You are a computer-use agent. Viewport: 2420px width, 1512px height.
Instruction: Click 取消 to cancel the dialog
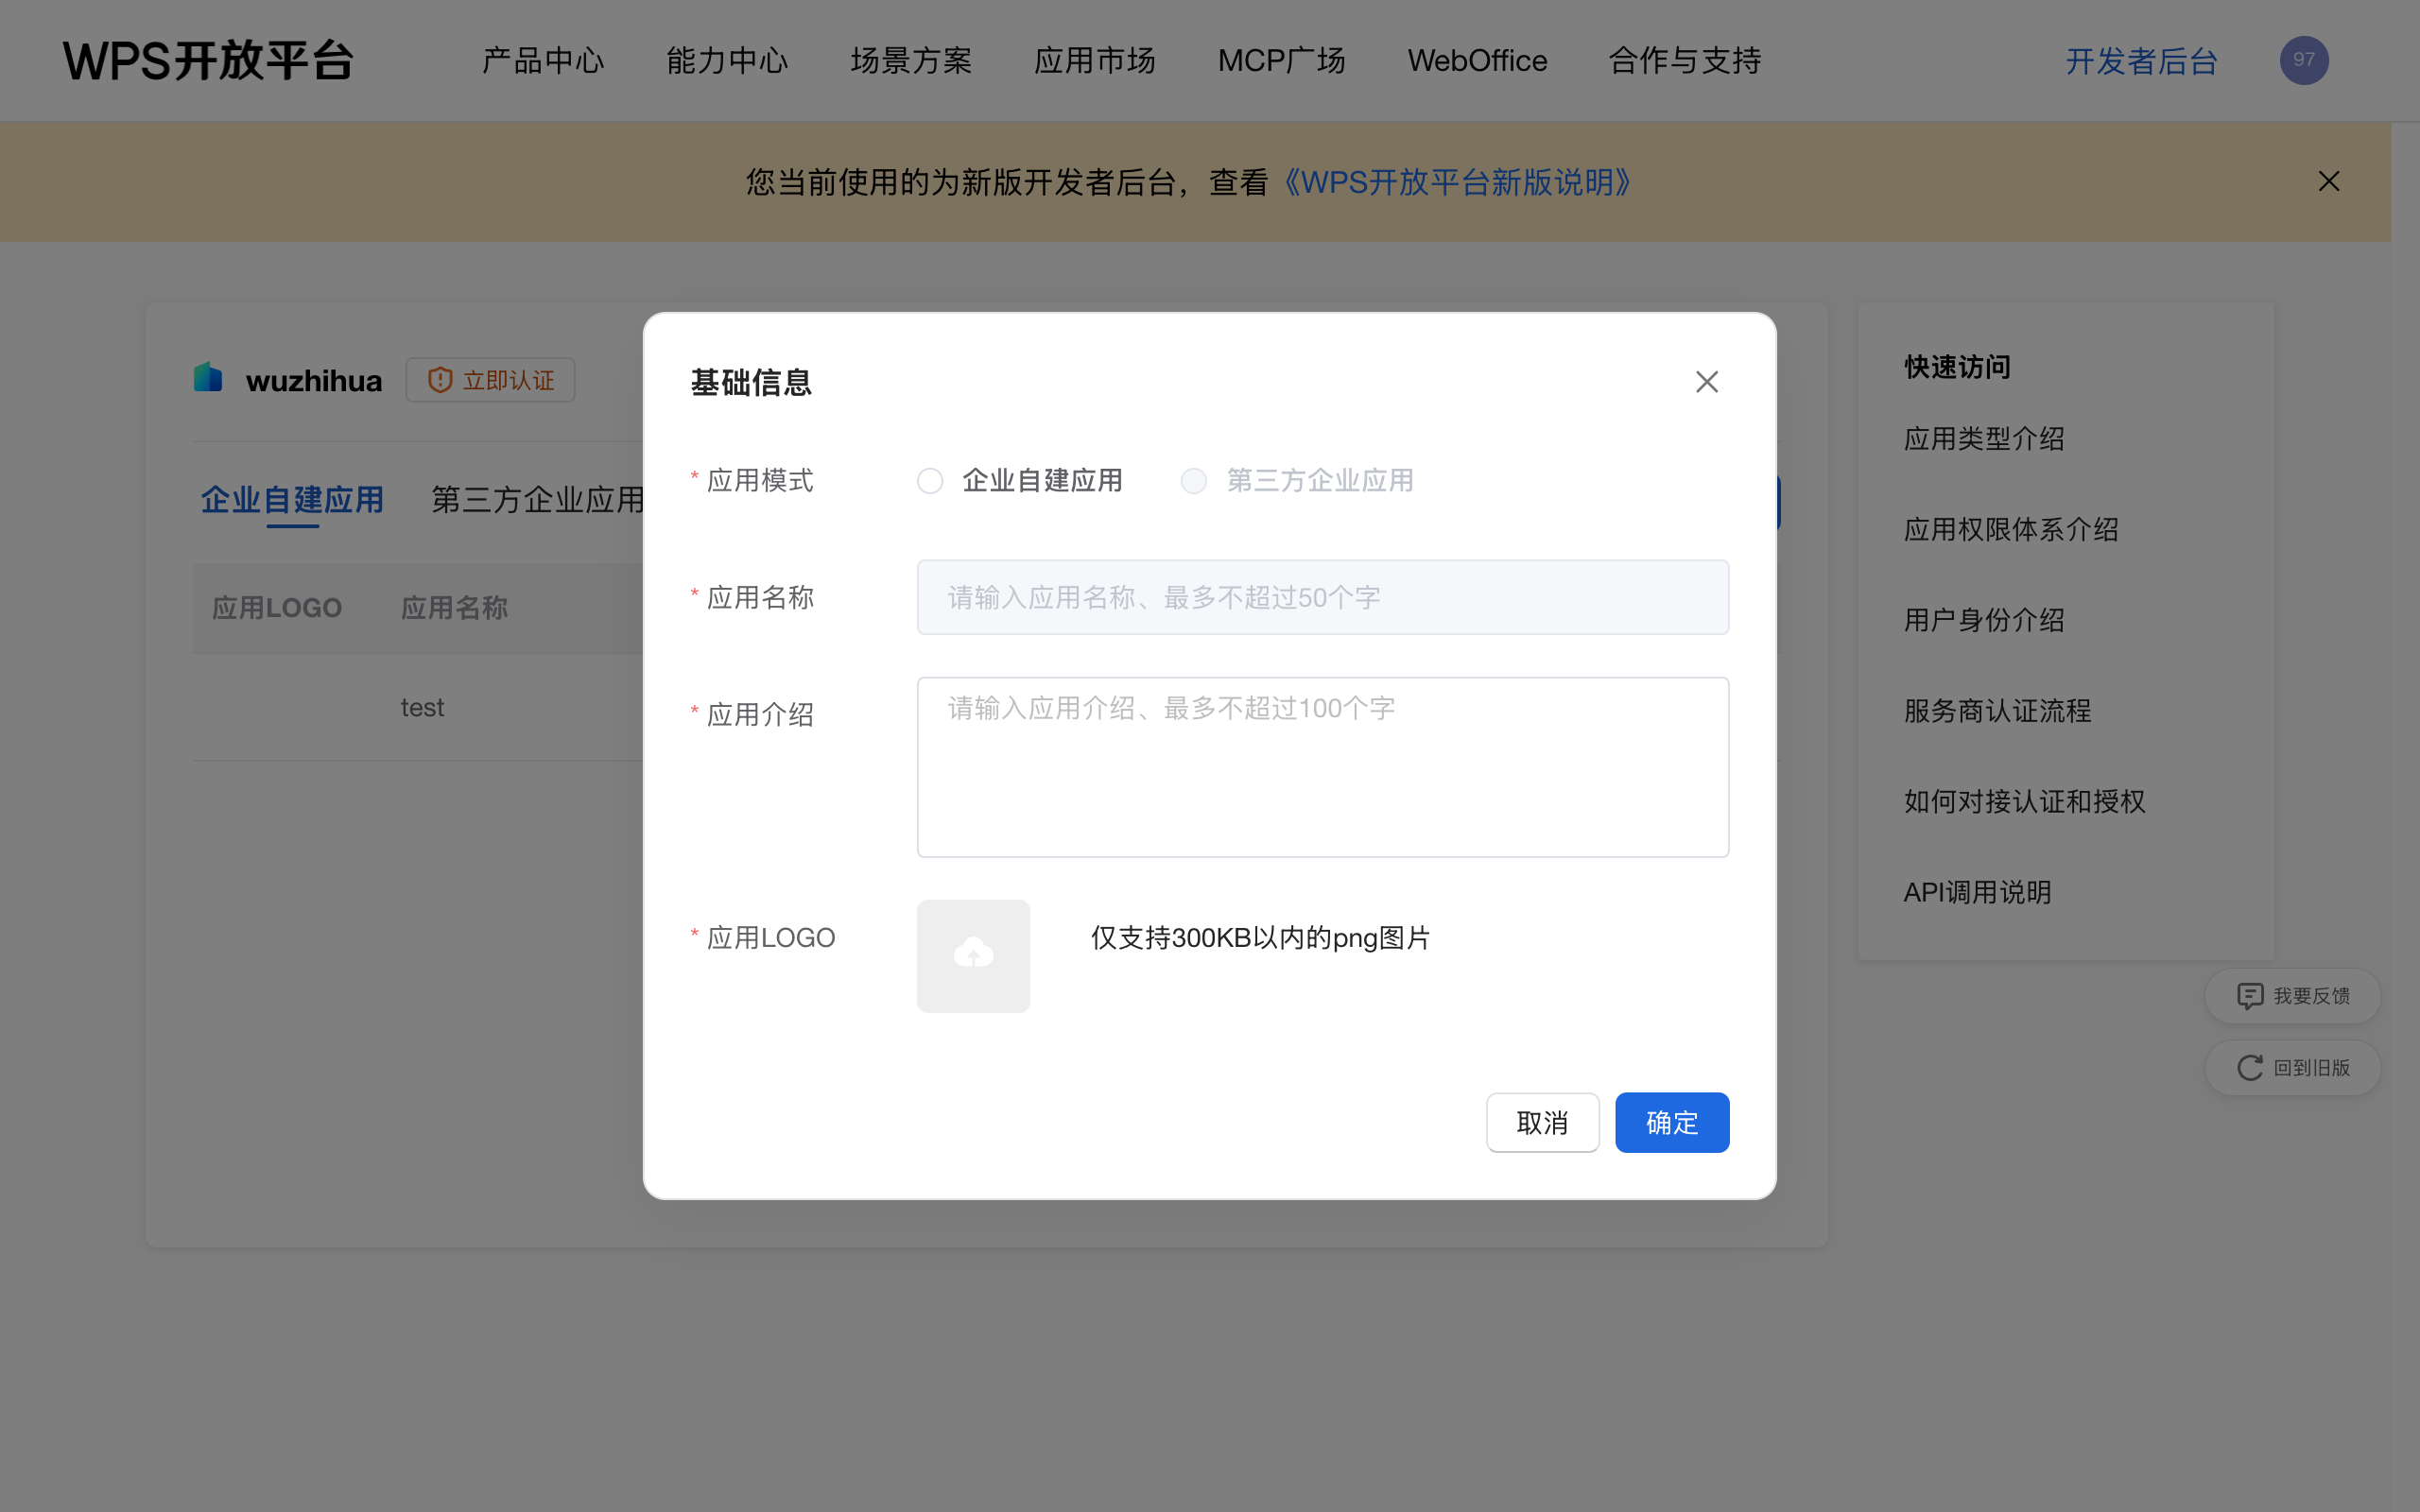(x=1543, y=1122)
